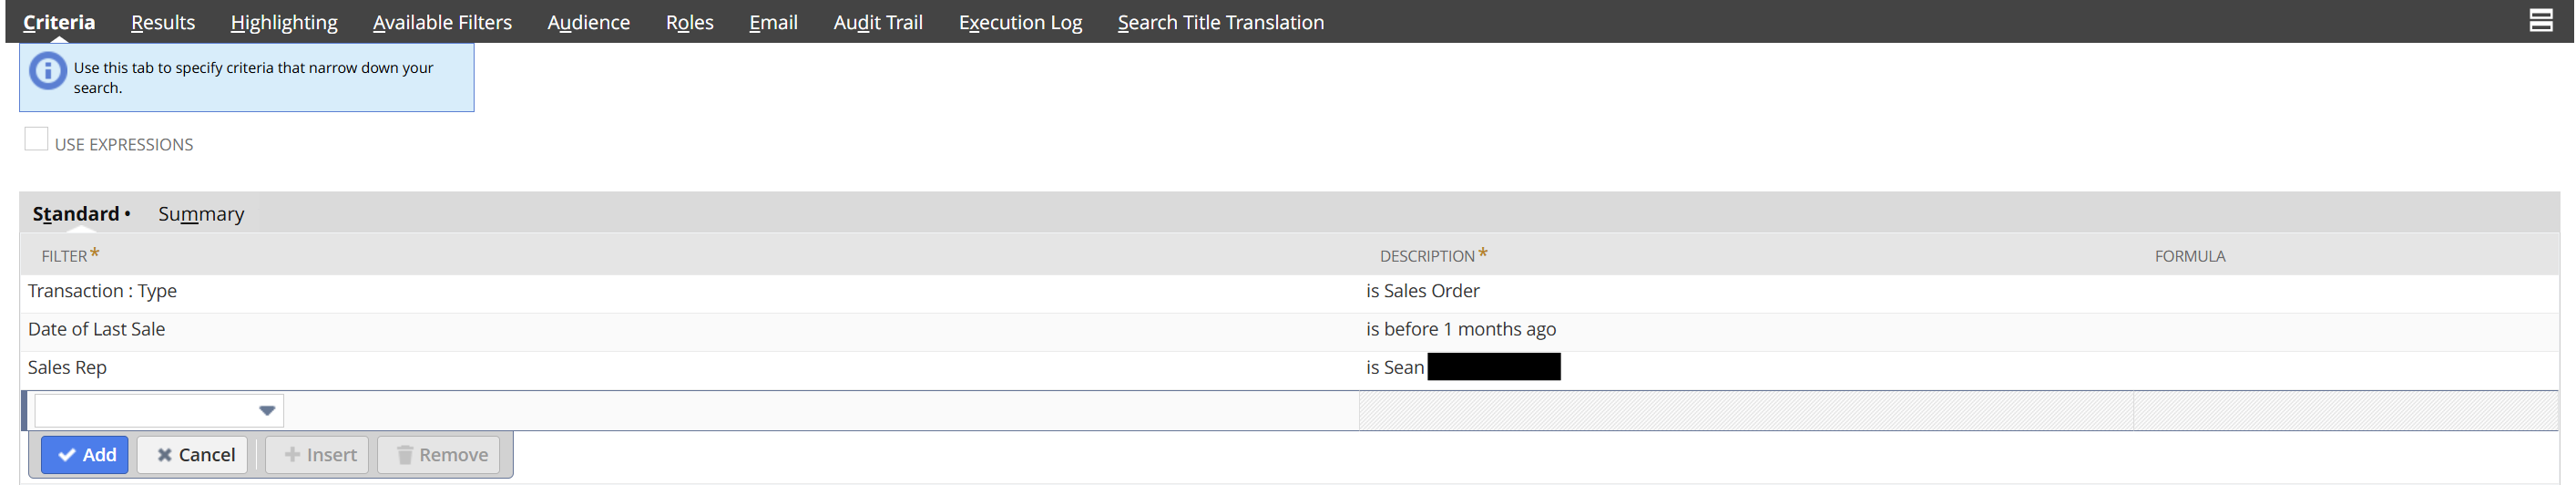Select the Audience tab
The image size is (2576, 485).
(588, 22)
